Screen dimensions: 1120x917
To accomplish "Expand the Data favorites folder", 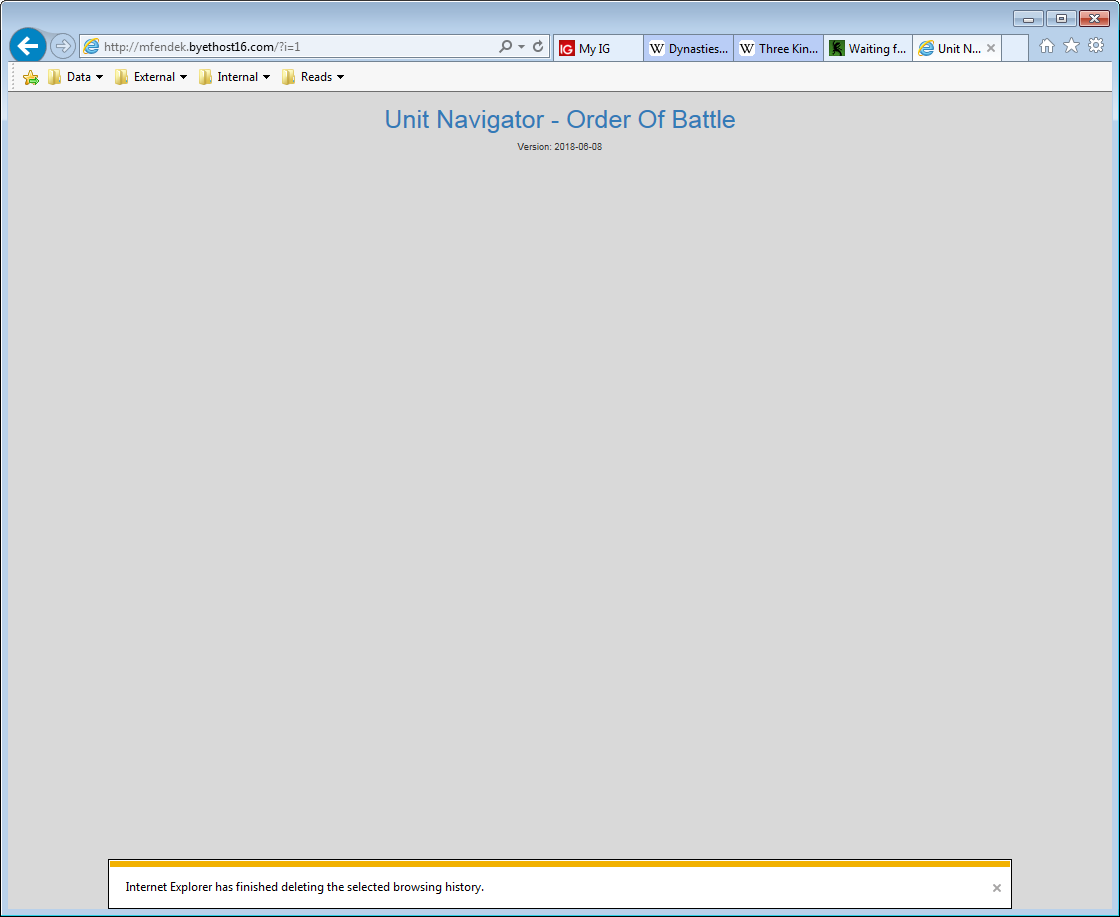I will (x=76, y=77).
